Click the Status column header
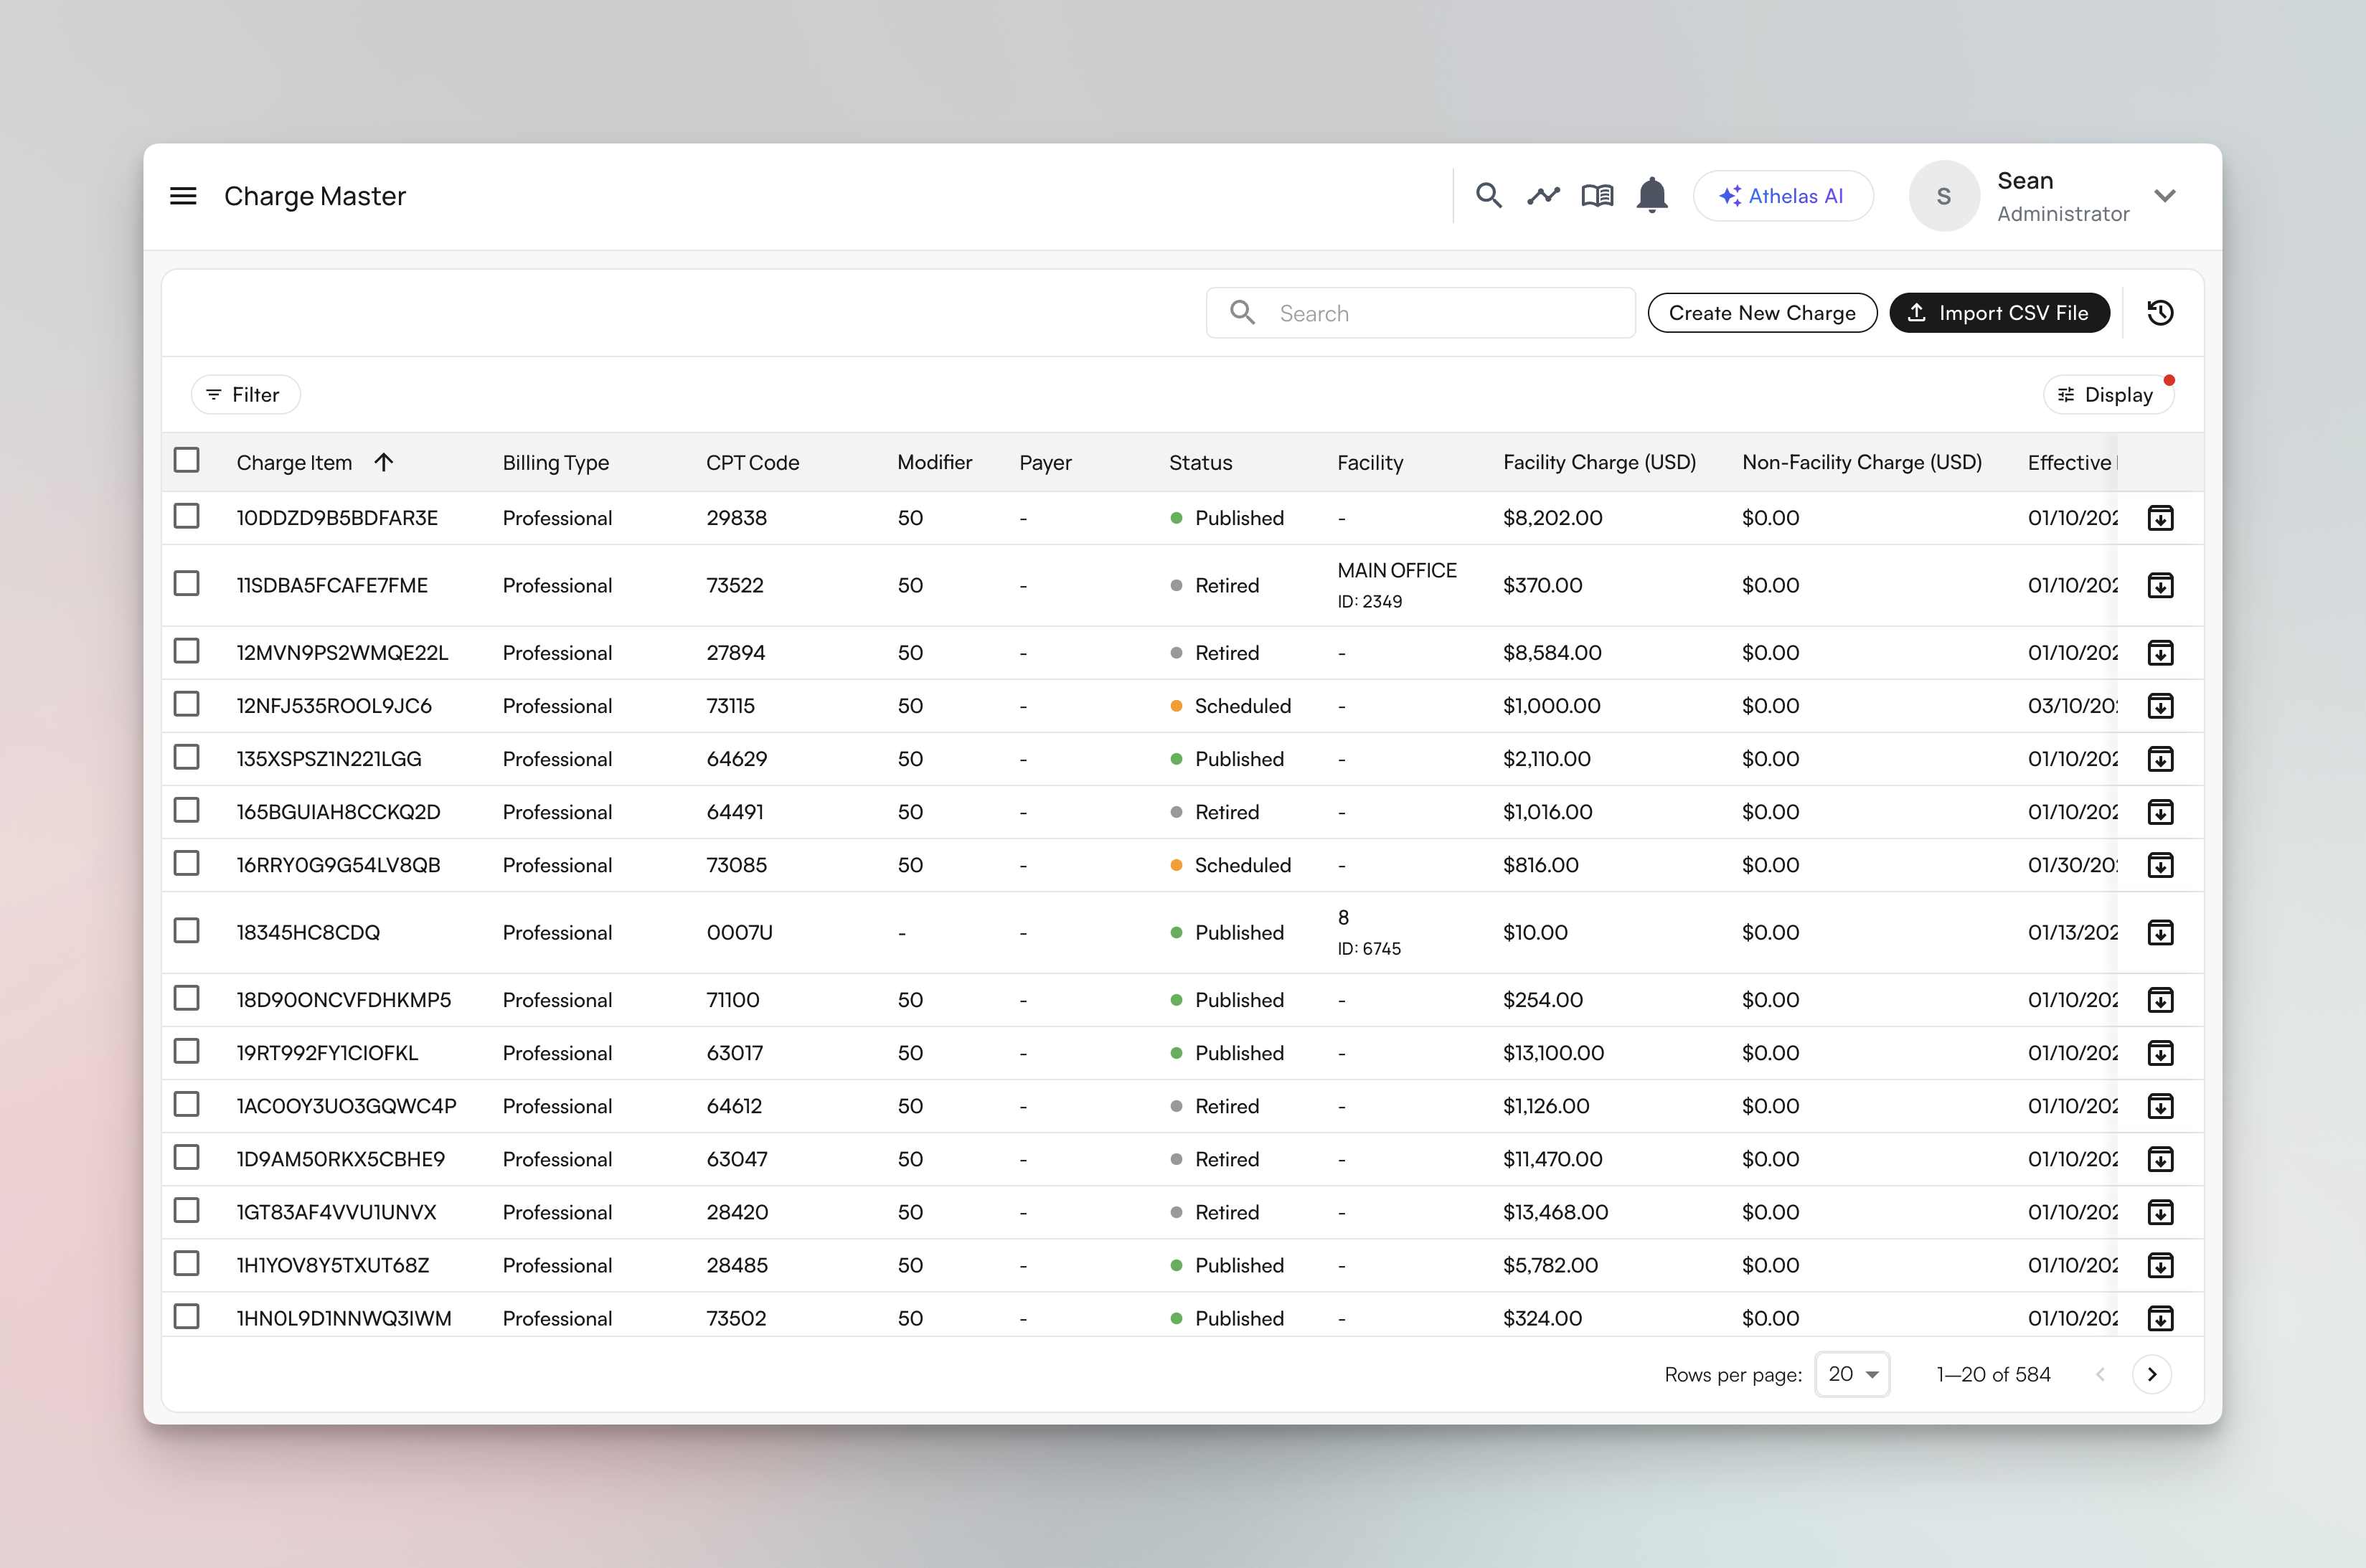 coord(1200,462)
